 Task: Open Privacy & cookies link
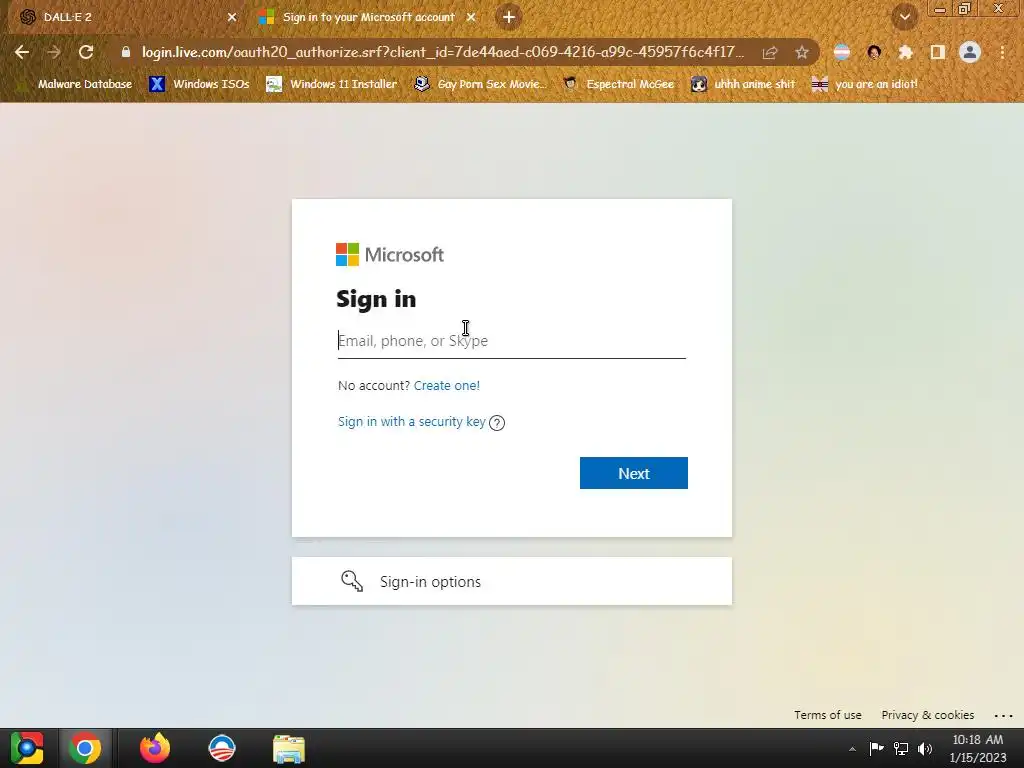[927, 715]
